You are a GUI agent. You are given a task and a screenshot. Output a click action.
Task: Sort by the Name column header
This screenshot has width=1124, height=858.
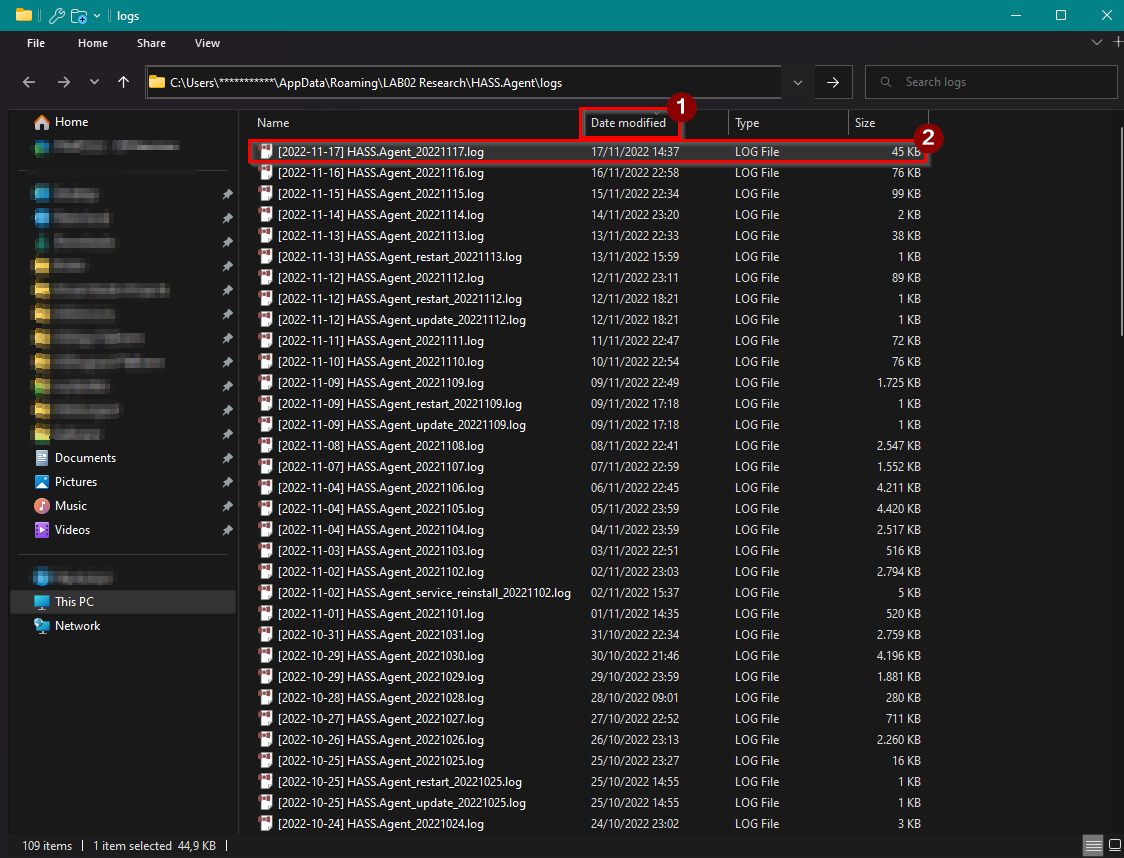pos(273,123)
